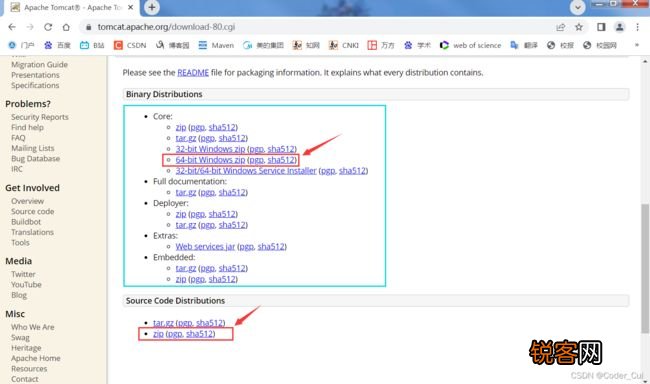Open the tab search dropdown chevron
This screenshot has height=384, width=650.
(x=577, y=7)
